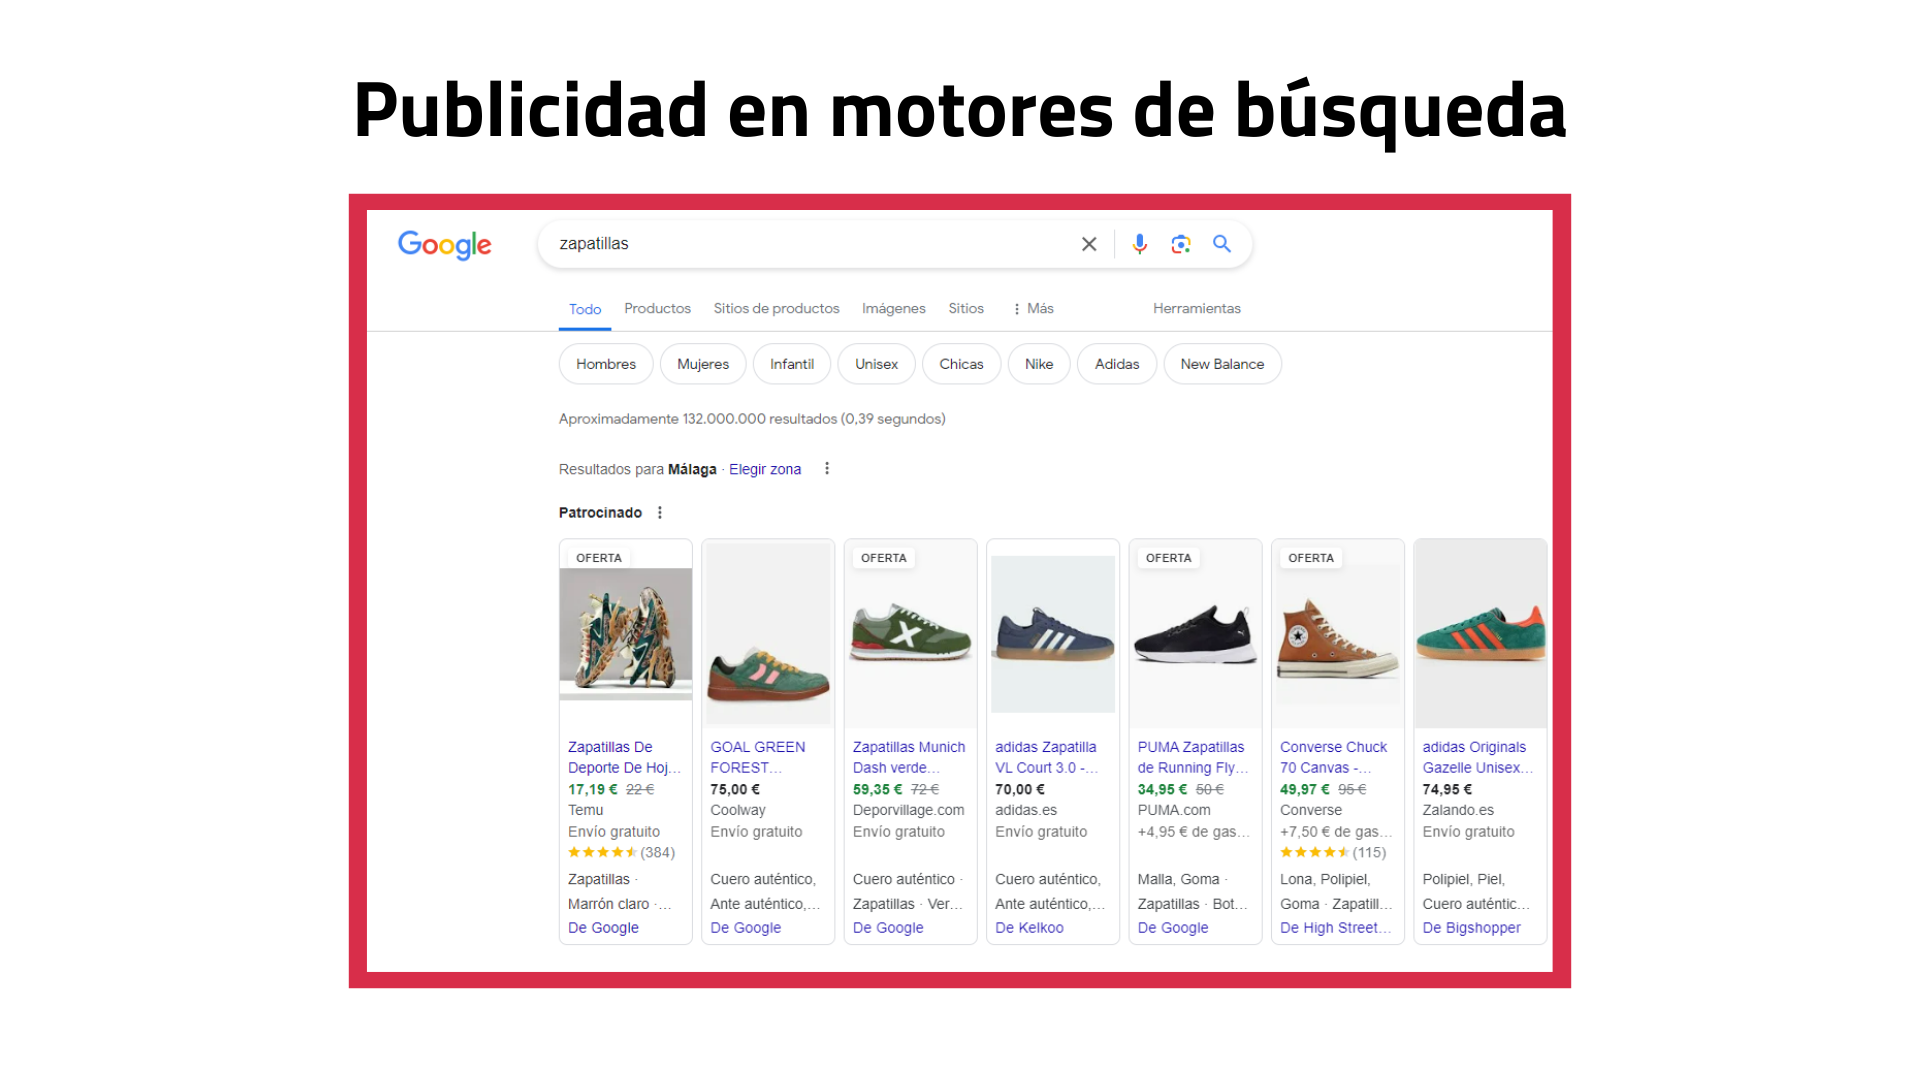The image size is (1920, 1080).
Task: Click the Deporvillage.com seller name
Action: tap(909, 810)
